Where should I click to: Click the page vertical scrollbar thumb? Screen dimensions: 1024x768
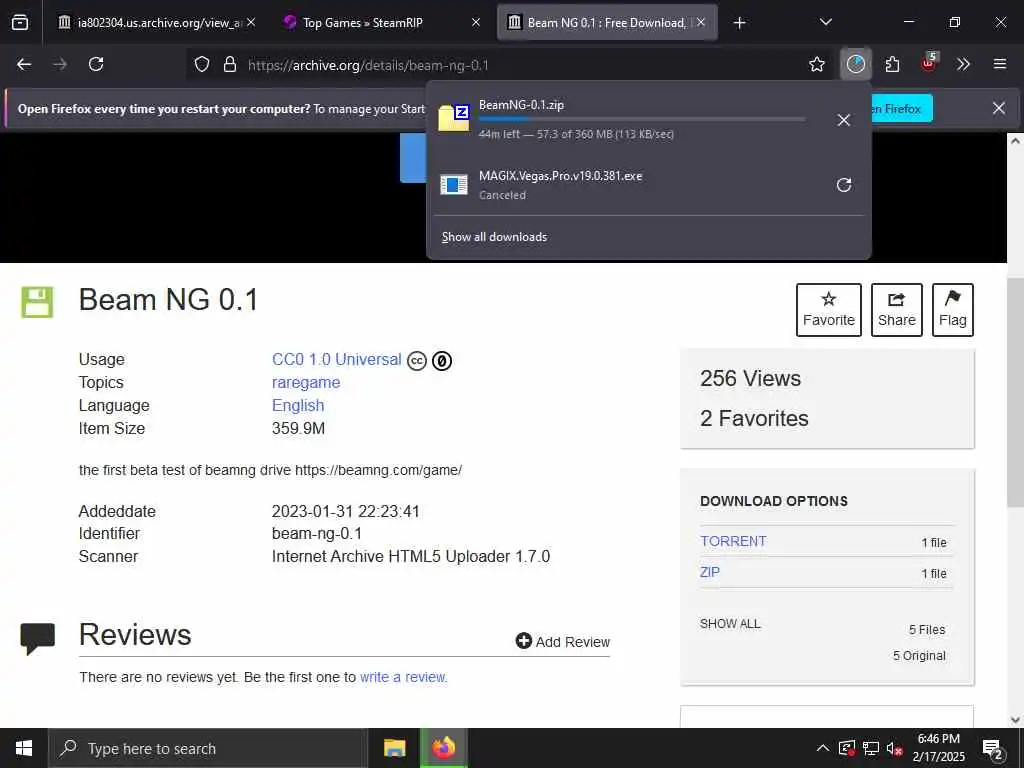[1015, 392]
